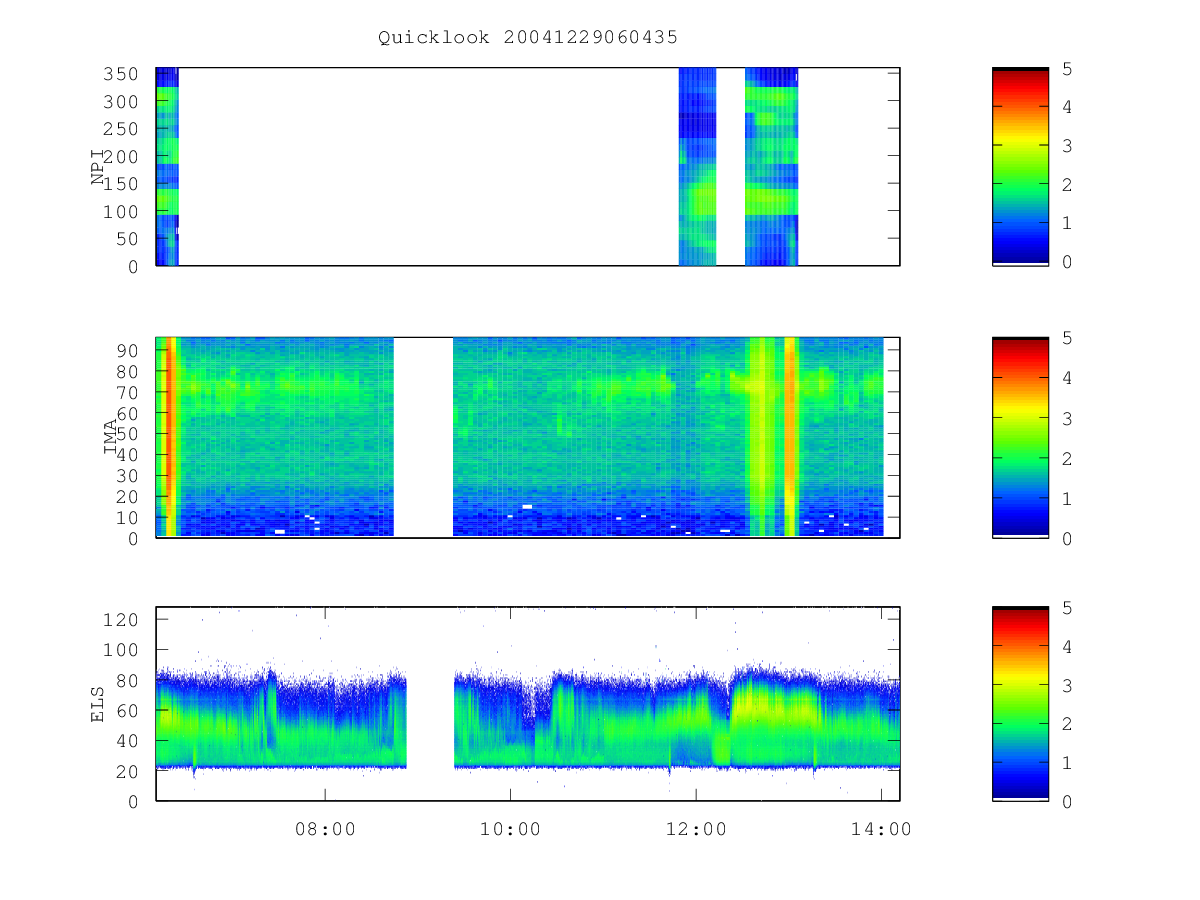
Task: Click the Quicklook 20041229060435 title
Action: (528, 38)
